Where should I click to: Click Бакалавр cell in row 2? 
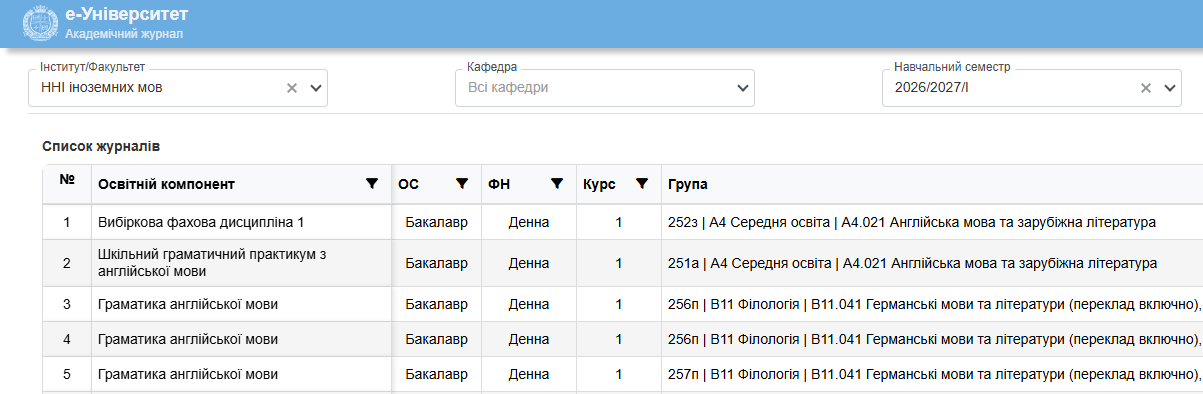click(x=436, y=263)
